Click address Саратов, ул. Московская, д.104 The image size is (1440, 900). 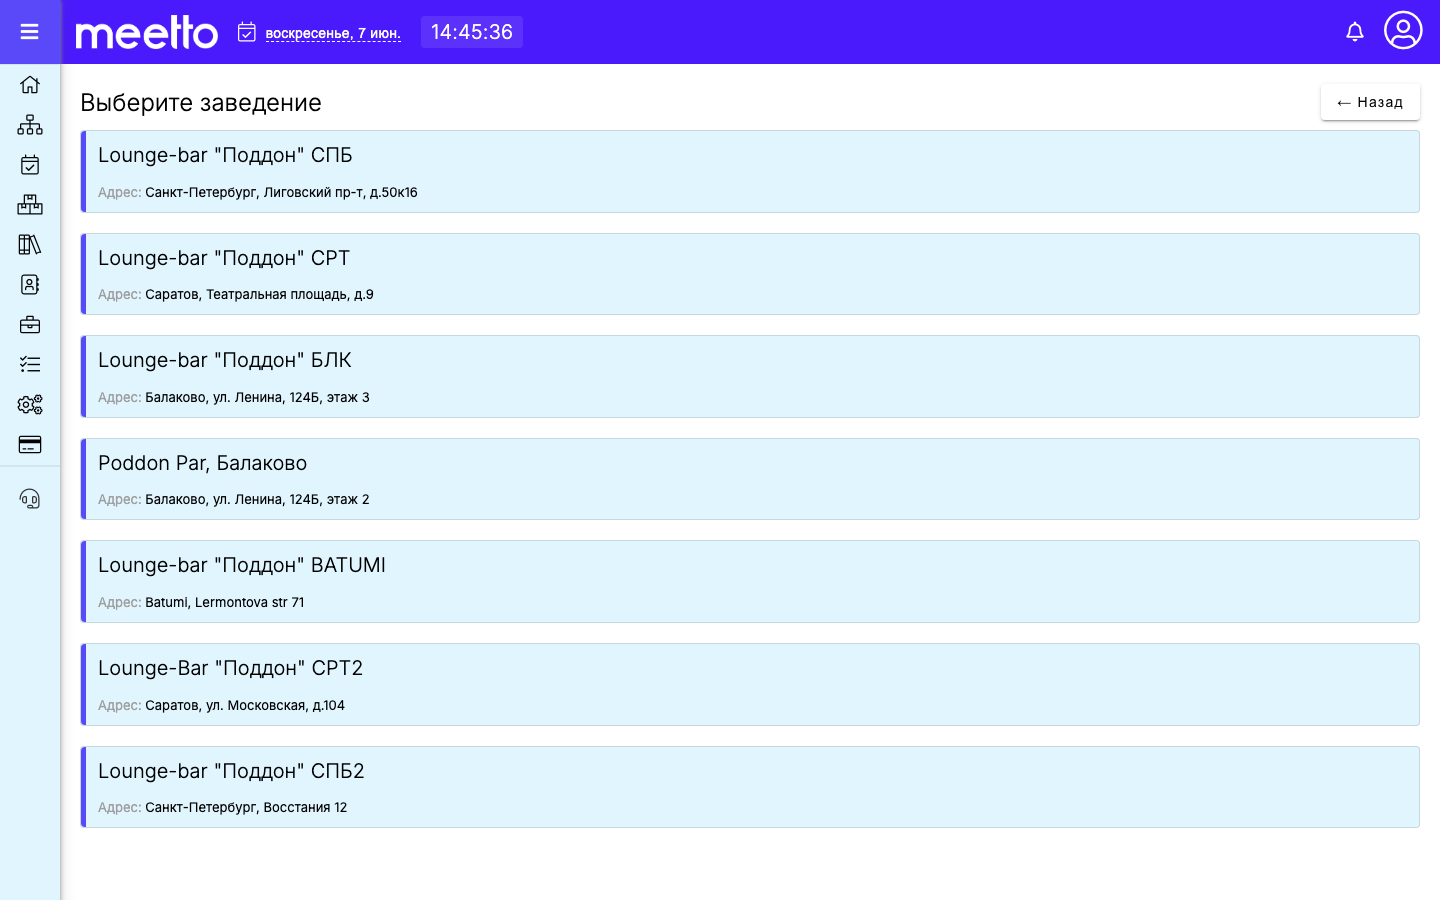click(x=245, y=705)
